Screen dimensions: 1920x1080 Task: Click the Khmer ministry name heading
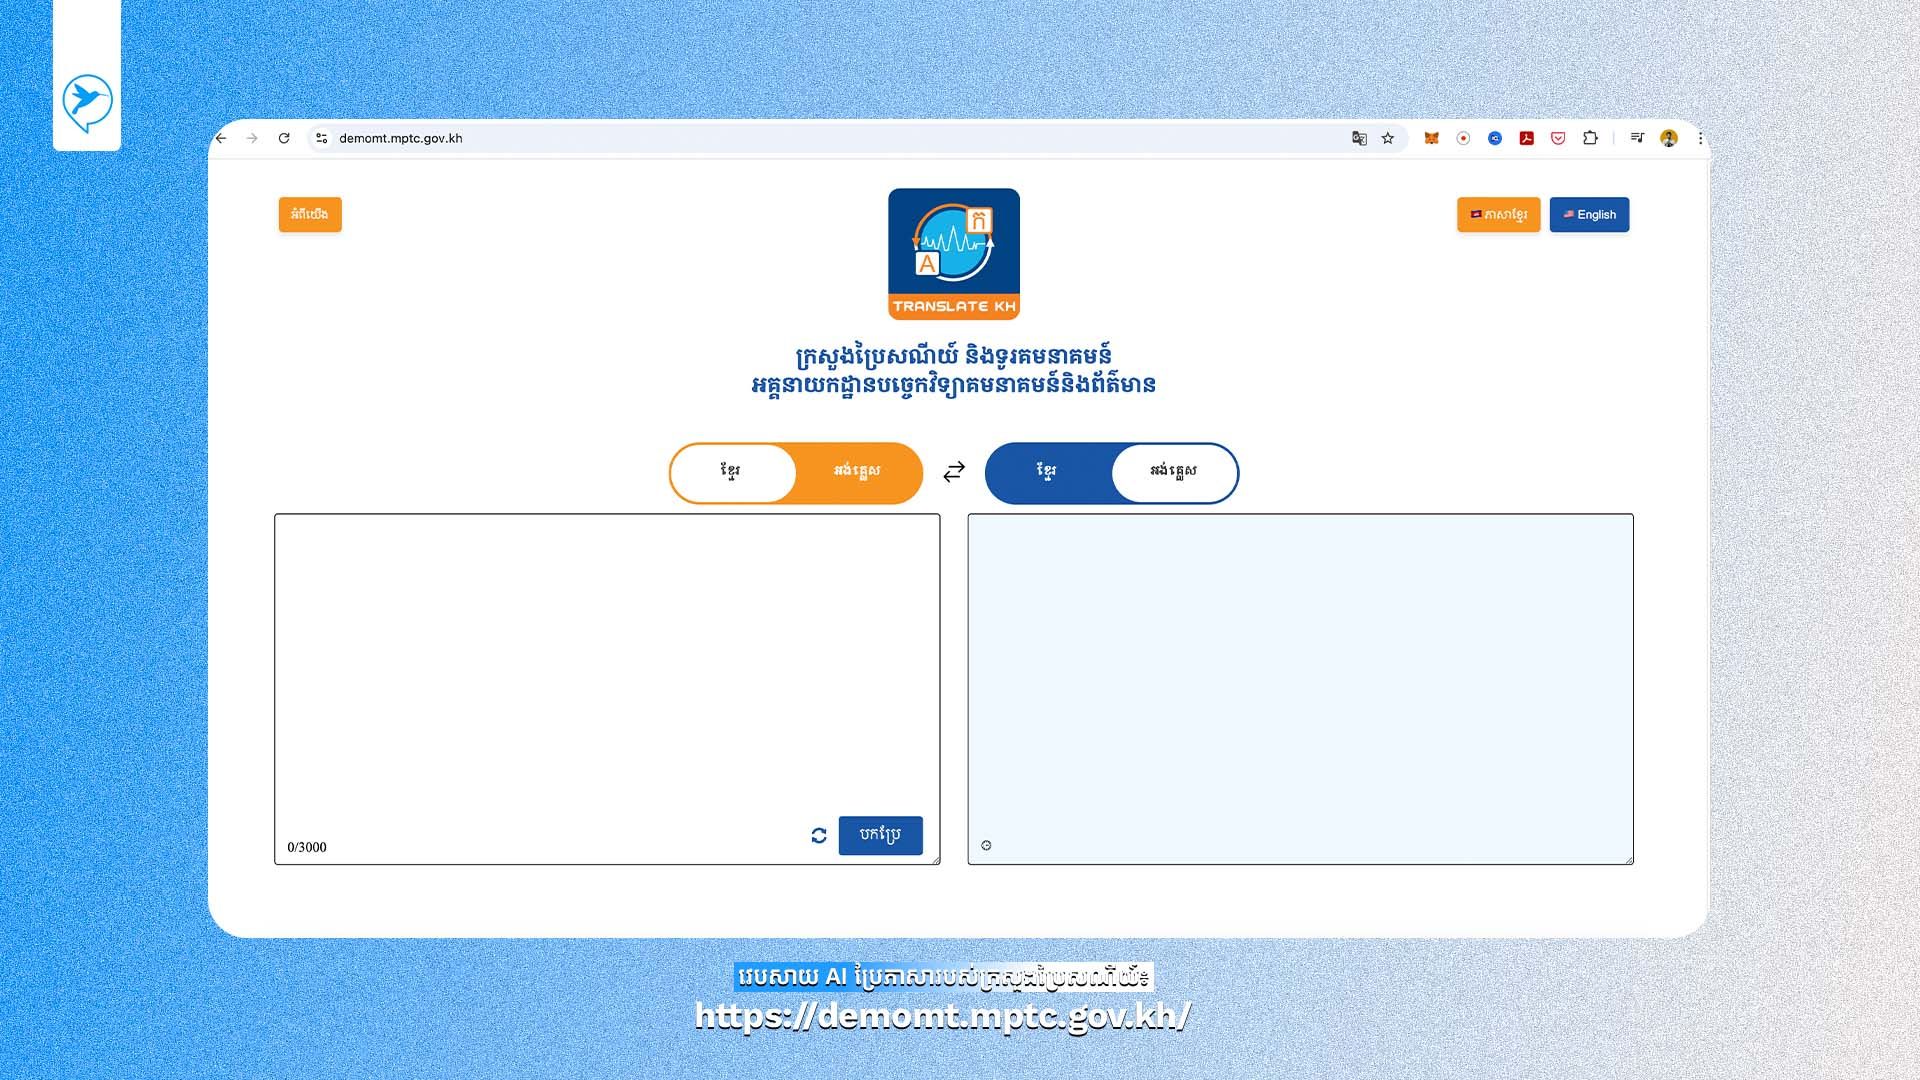click(x=954, y=356)
